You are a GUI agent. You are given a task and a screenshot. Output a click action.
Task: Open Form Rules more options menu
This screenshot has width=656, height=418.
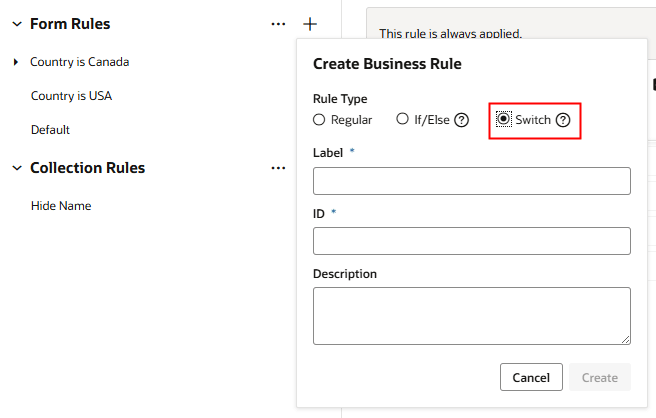pos(278,24)
